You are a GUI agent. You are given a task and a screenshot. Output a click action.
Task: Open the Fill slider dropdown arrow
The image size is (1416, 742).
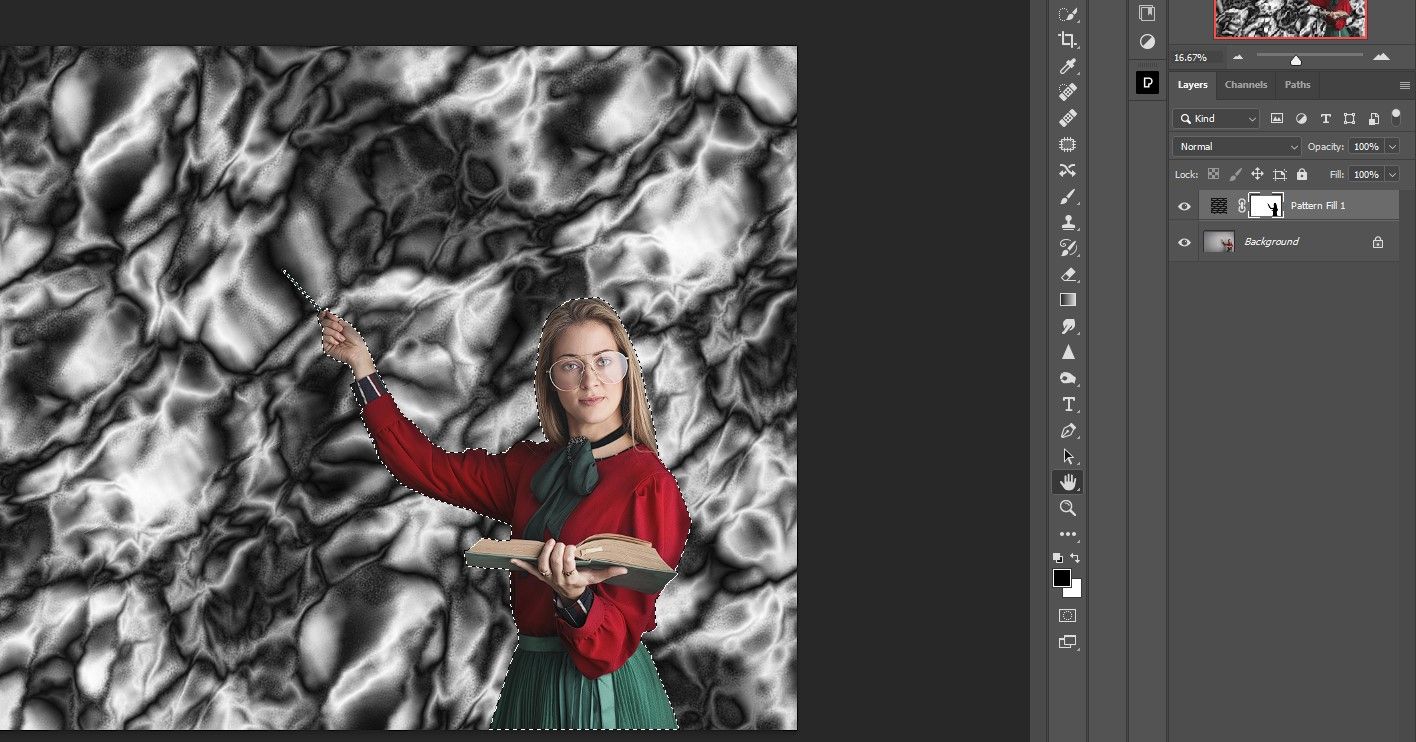coord(1393,174)
